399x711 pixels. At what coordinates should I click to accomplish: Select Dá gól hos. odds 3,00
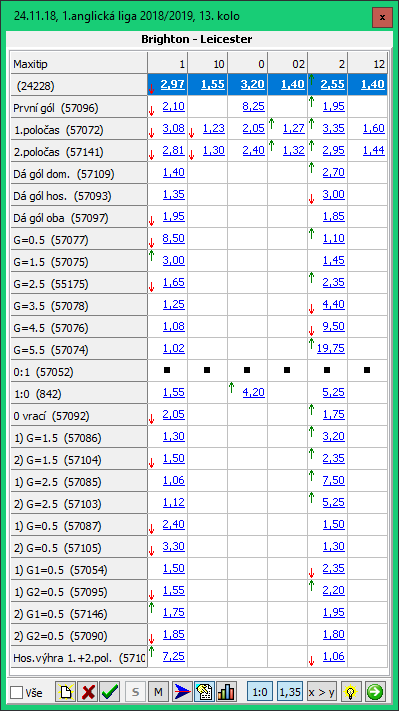click(x=334, y=195)
